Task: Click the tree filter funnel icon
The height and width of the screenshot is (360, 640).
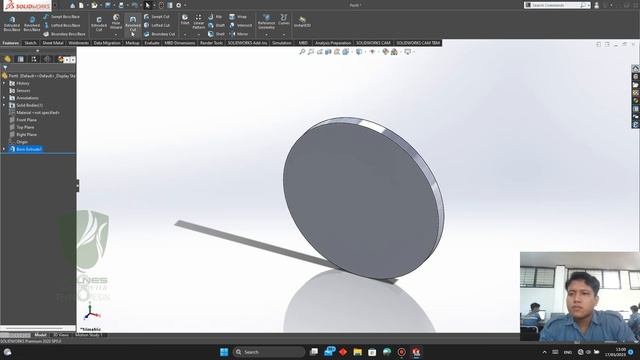Action: tap(5, 68)
